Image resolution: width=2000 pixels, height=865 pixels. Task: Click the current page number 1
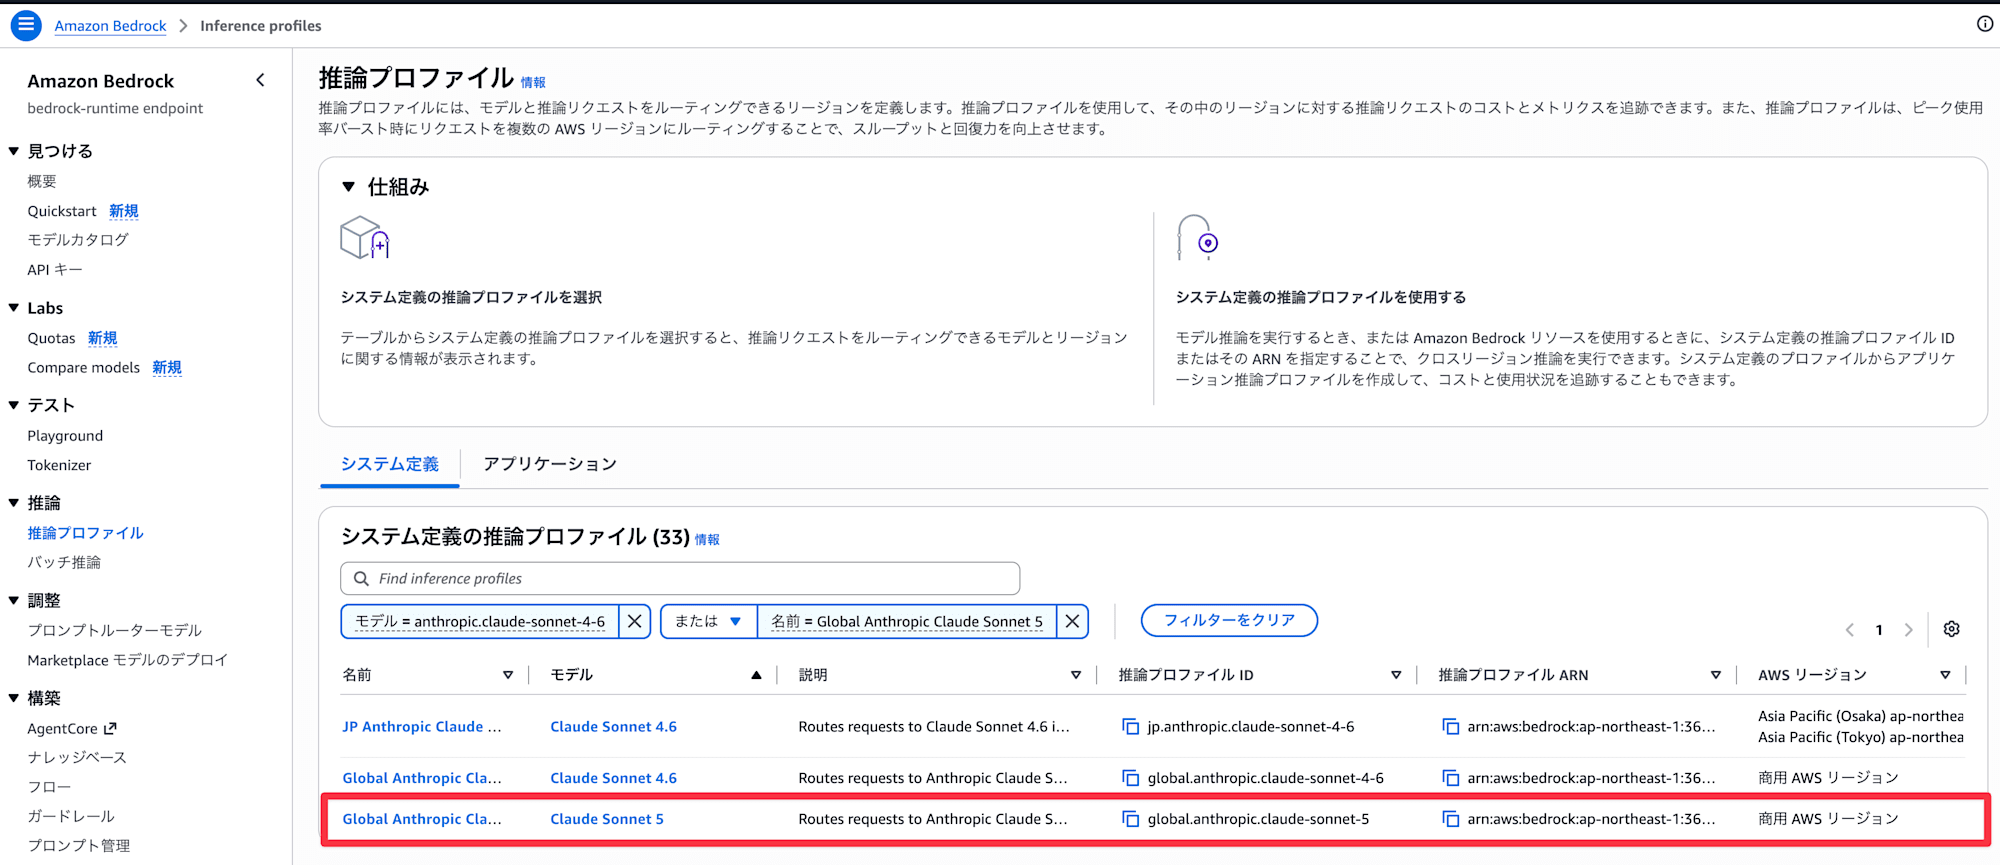tap(1879, 630)
